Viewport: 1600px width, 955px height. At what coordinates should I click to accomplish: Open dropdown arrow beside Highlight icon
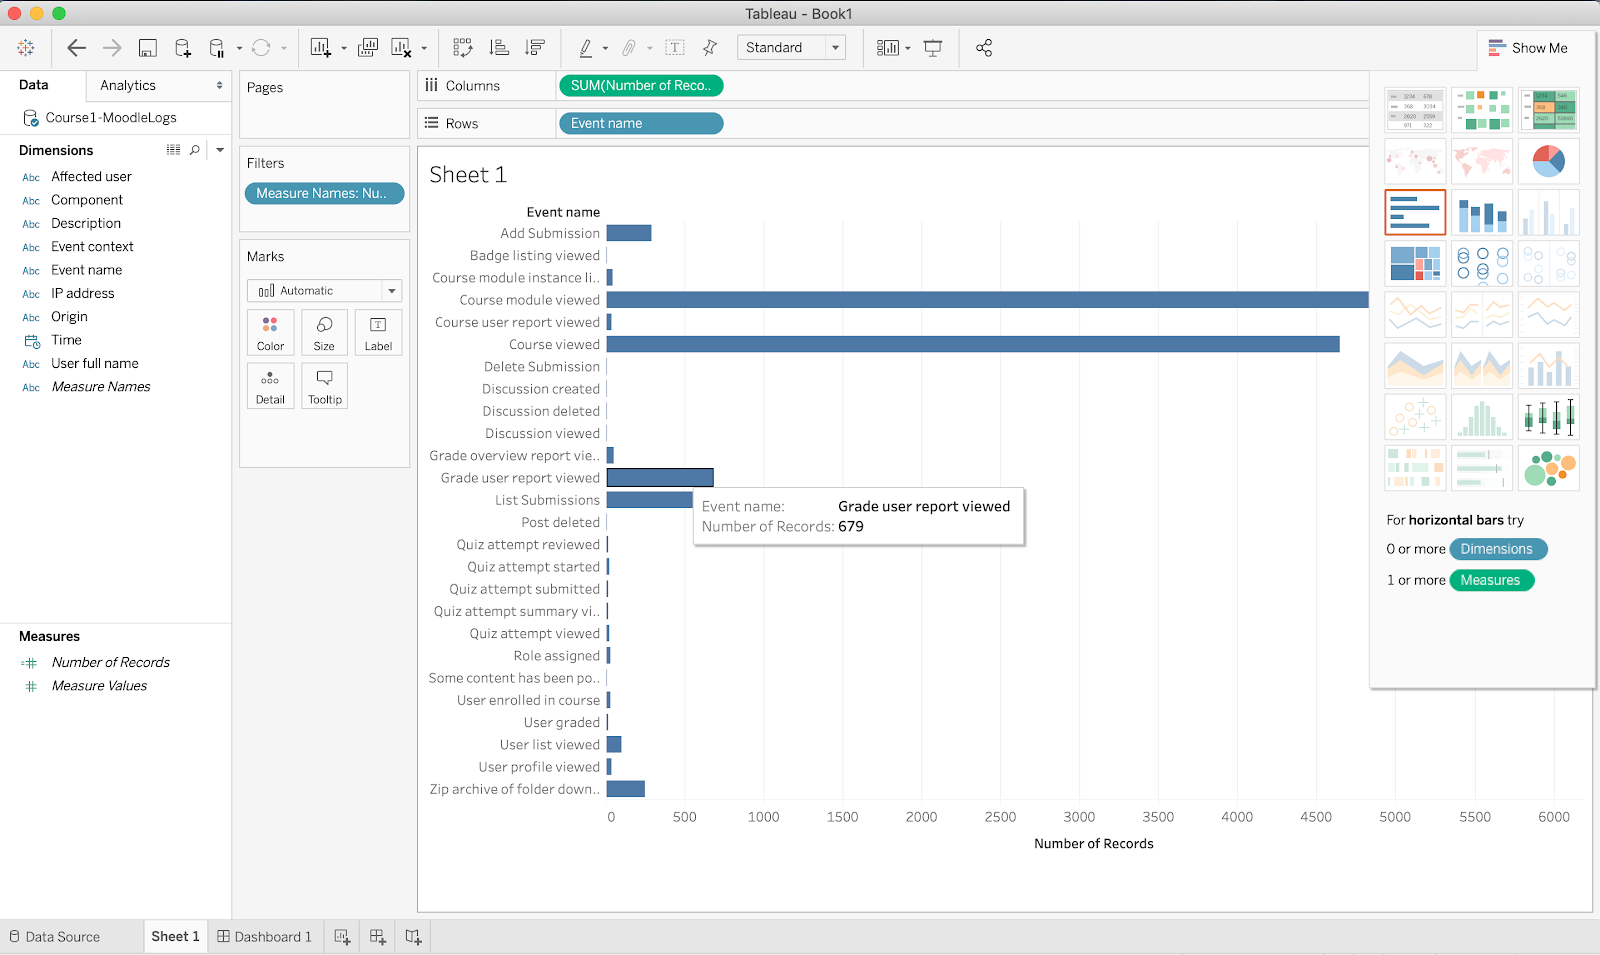[x=605, y=48]
